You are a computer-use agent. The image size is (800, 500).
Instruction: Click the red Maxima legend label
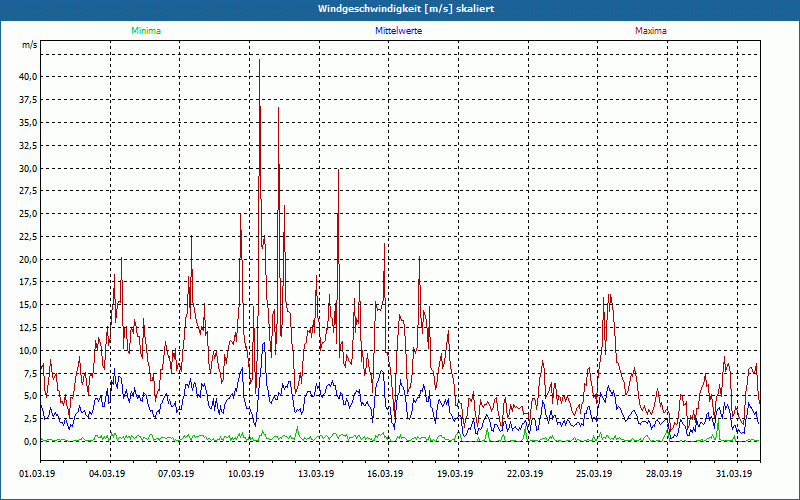651,31
